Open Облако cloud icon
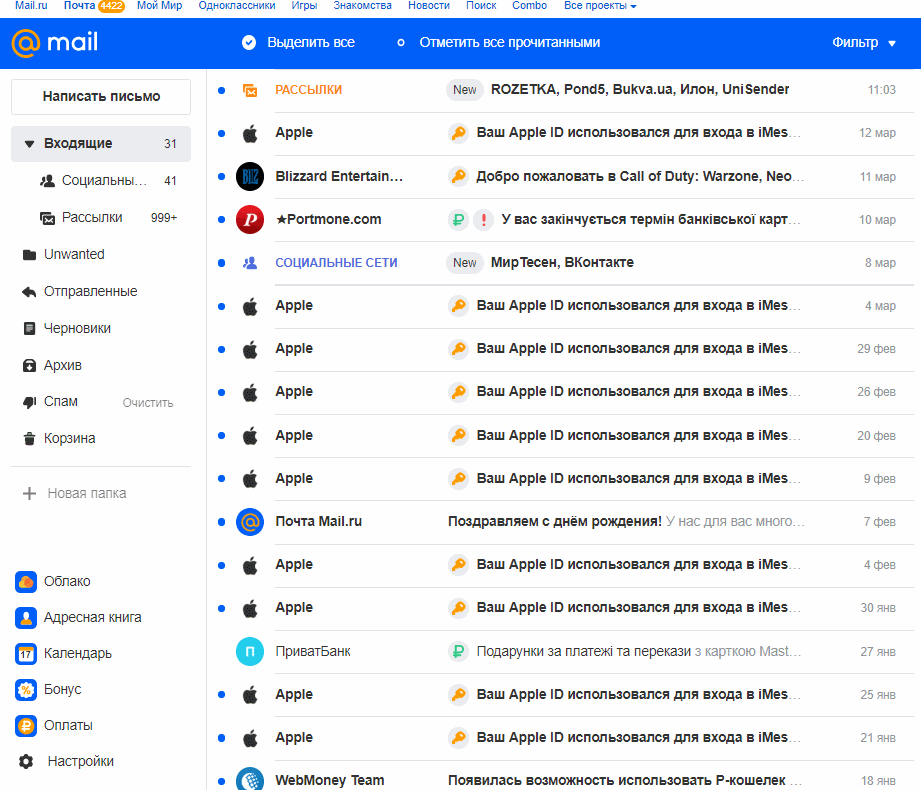921x790 pixels. pyautogui.click(x=26, y=581)
